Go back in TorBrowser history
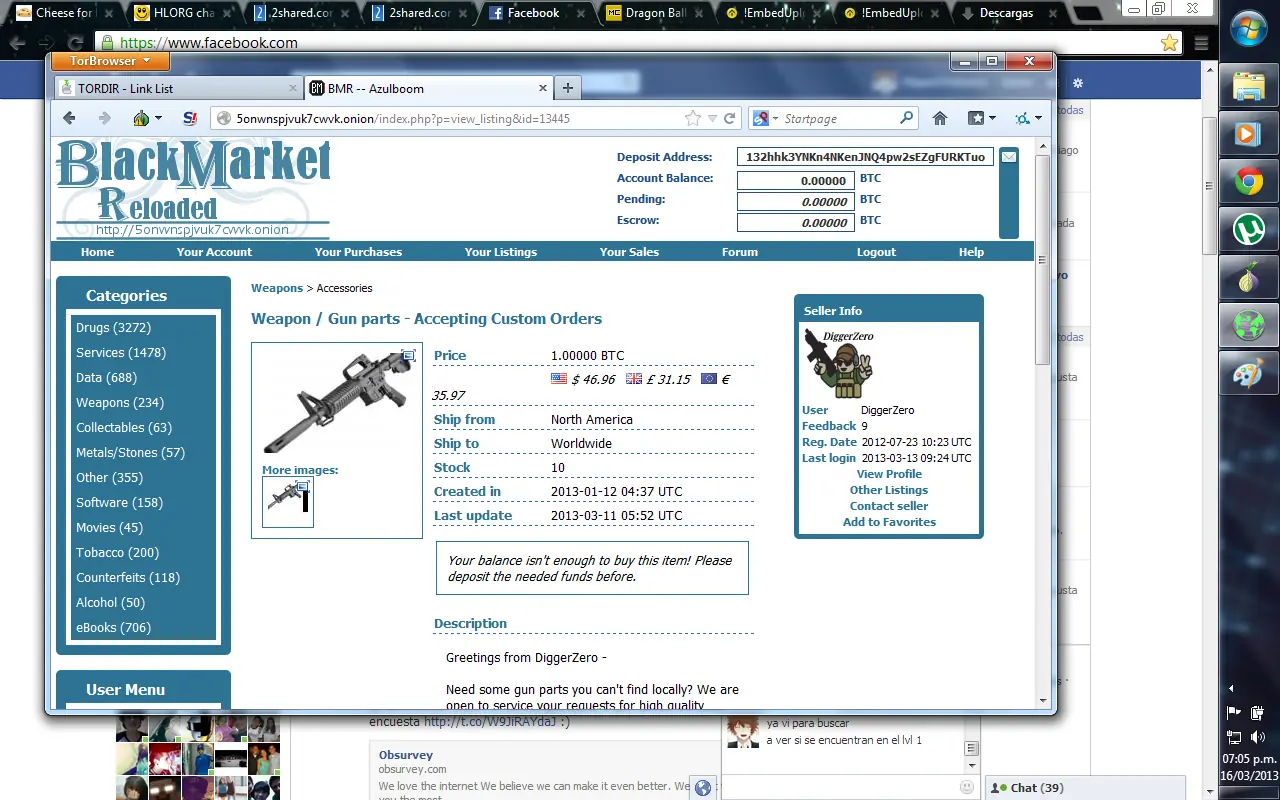 69,118
